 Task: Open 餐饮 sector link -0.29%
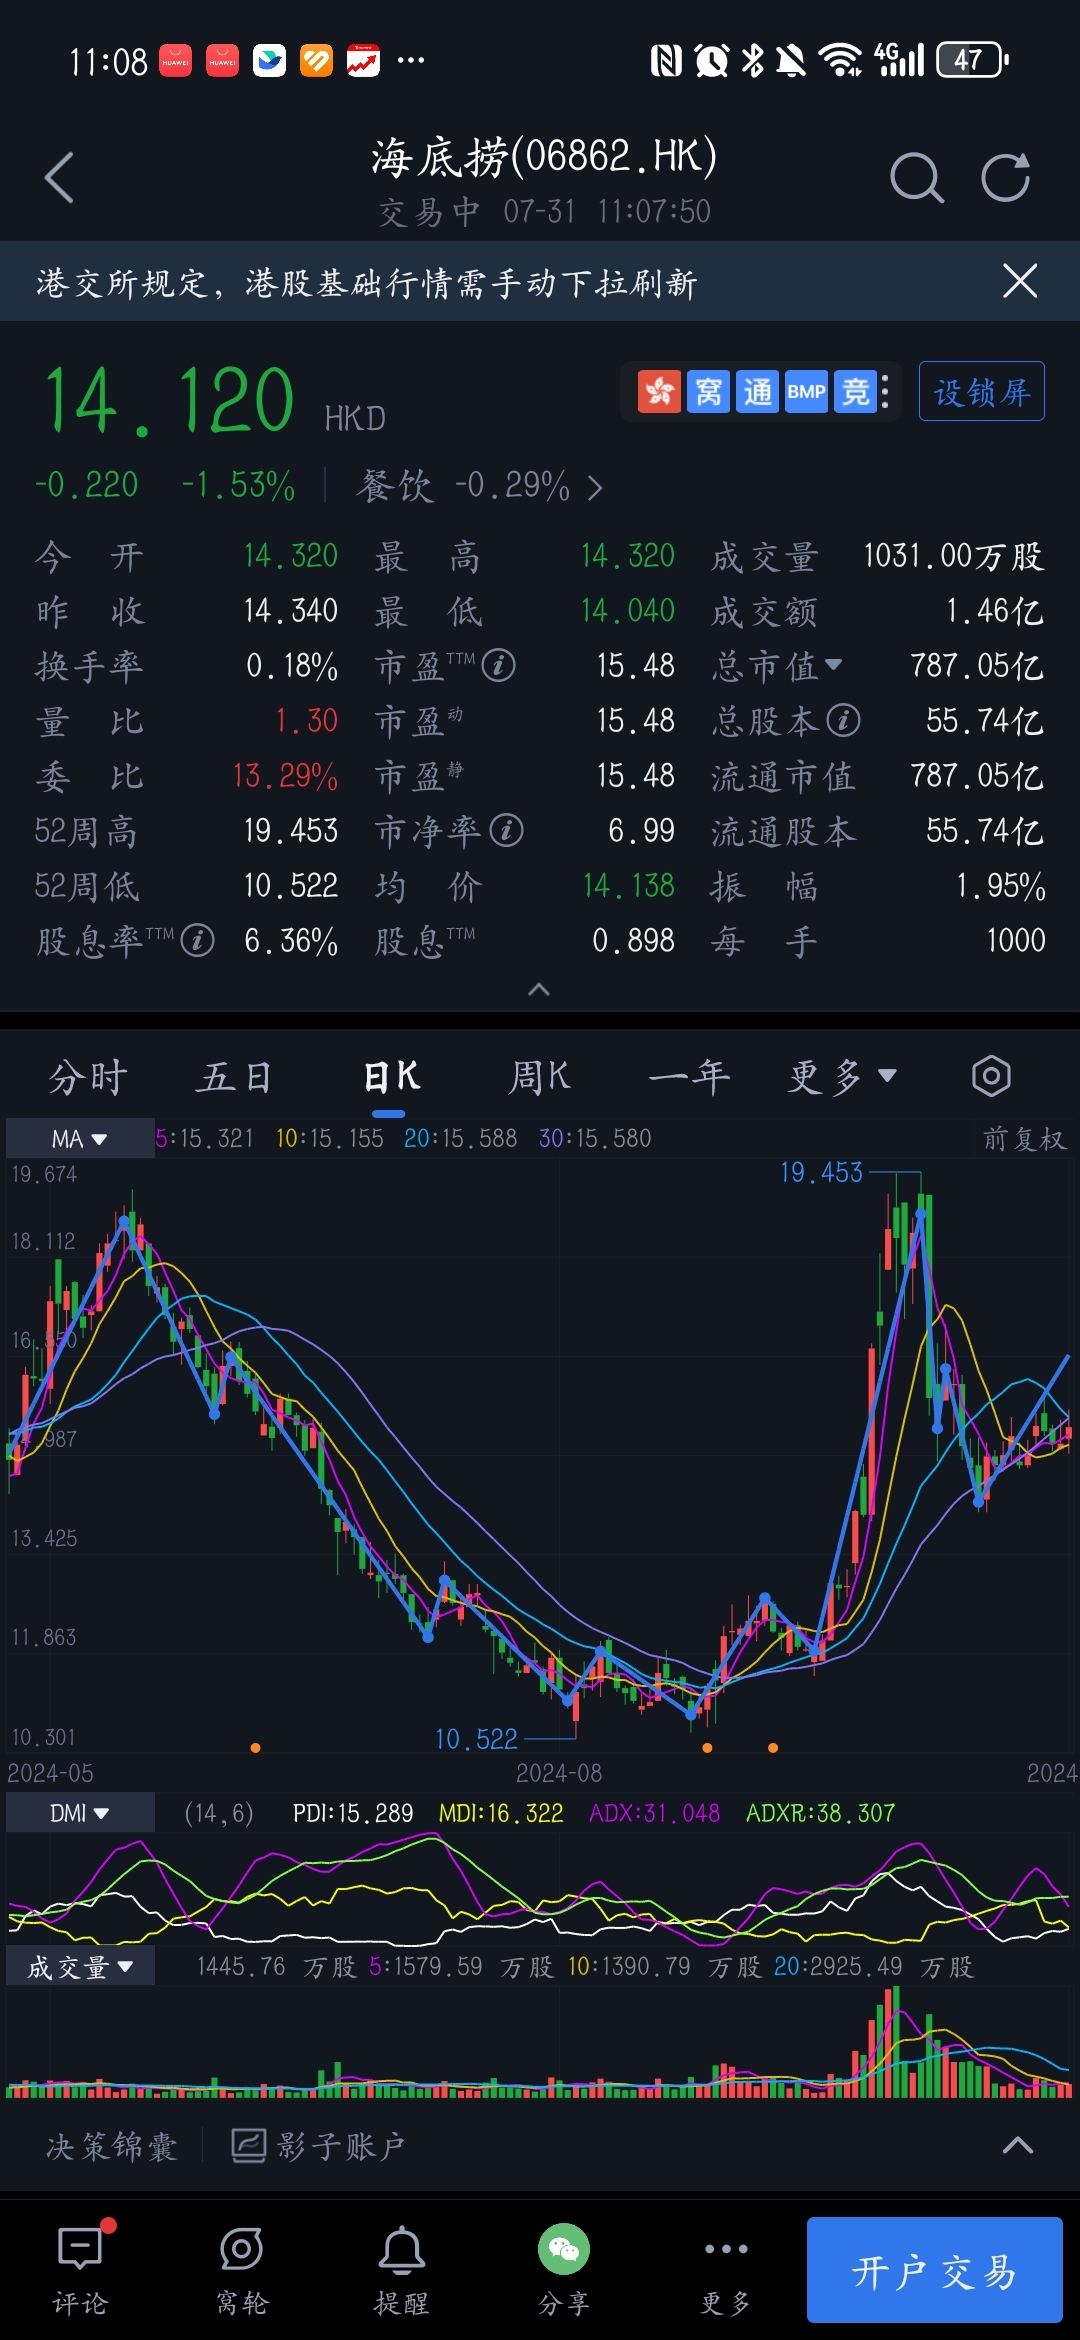480,487
